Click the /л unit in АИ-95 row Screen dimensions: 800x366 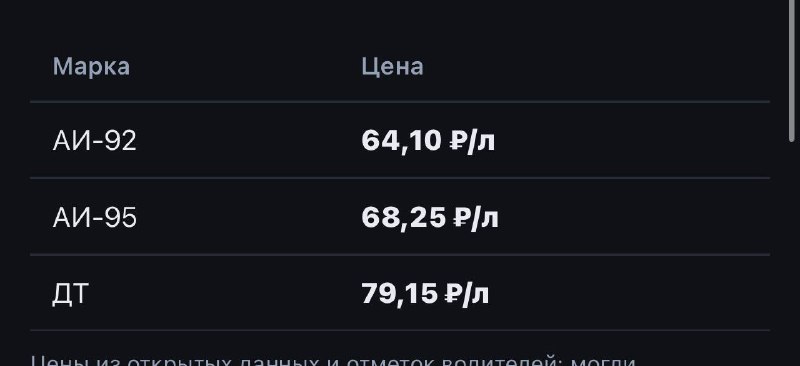(484, 218)
